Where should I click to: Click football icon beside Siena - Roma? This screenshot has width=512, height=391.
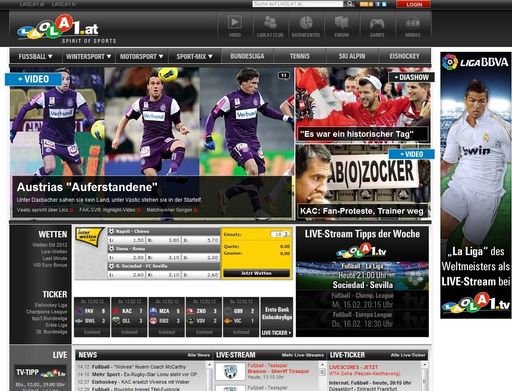(112, 249)
